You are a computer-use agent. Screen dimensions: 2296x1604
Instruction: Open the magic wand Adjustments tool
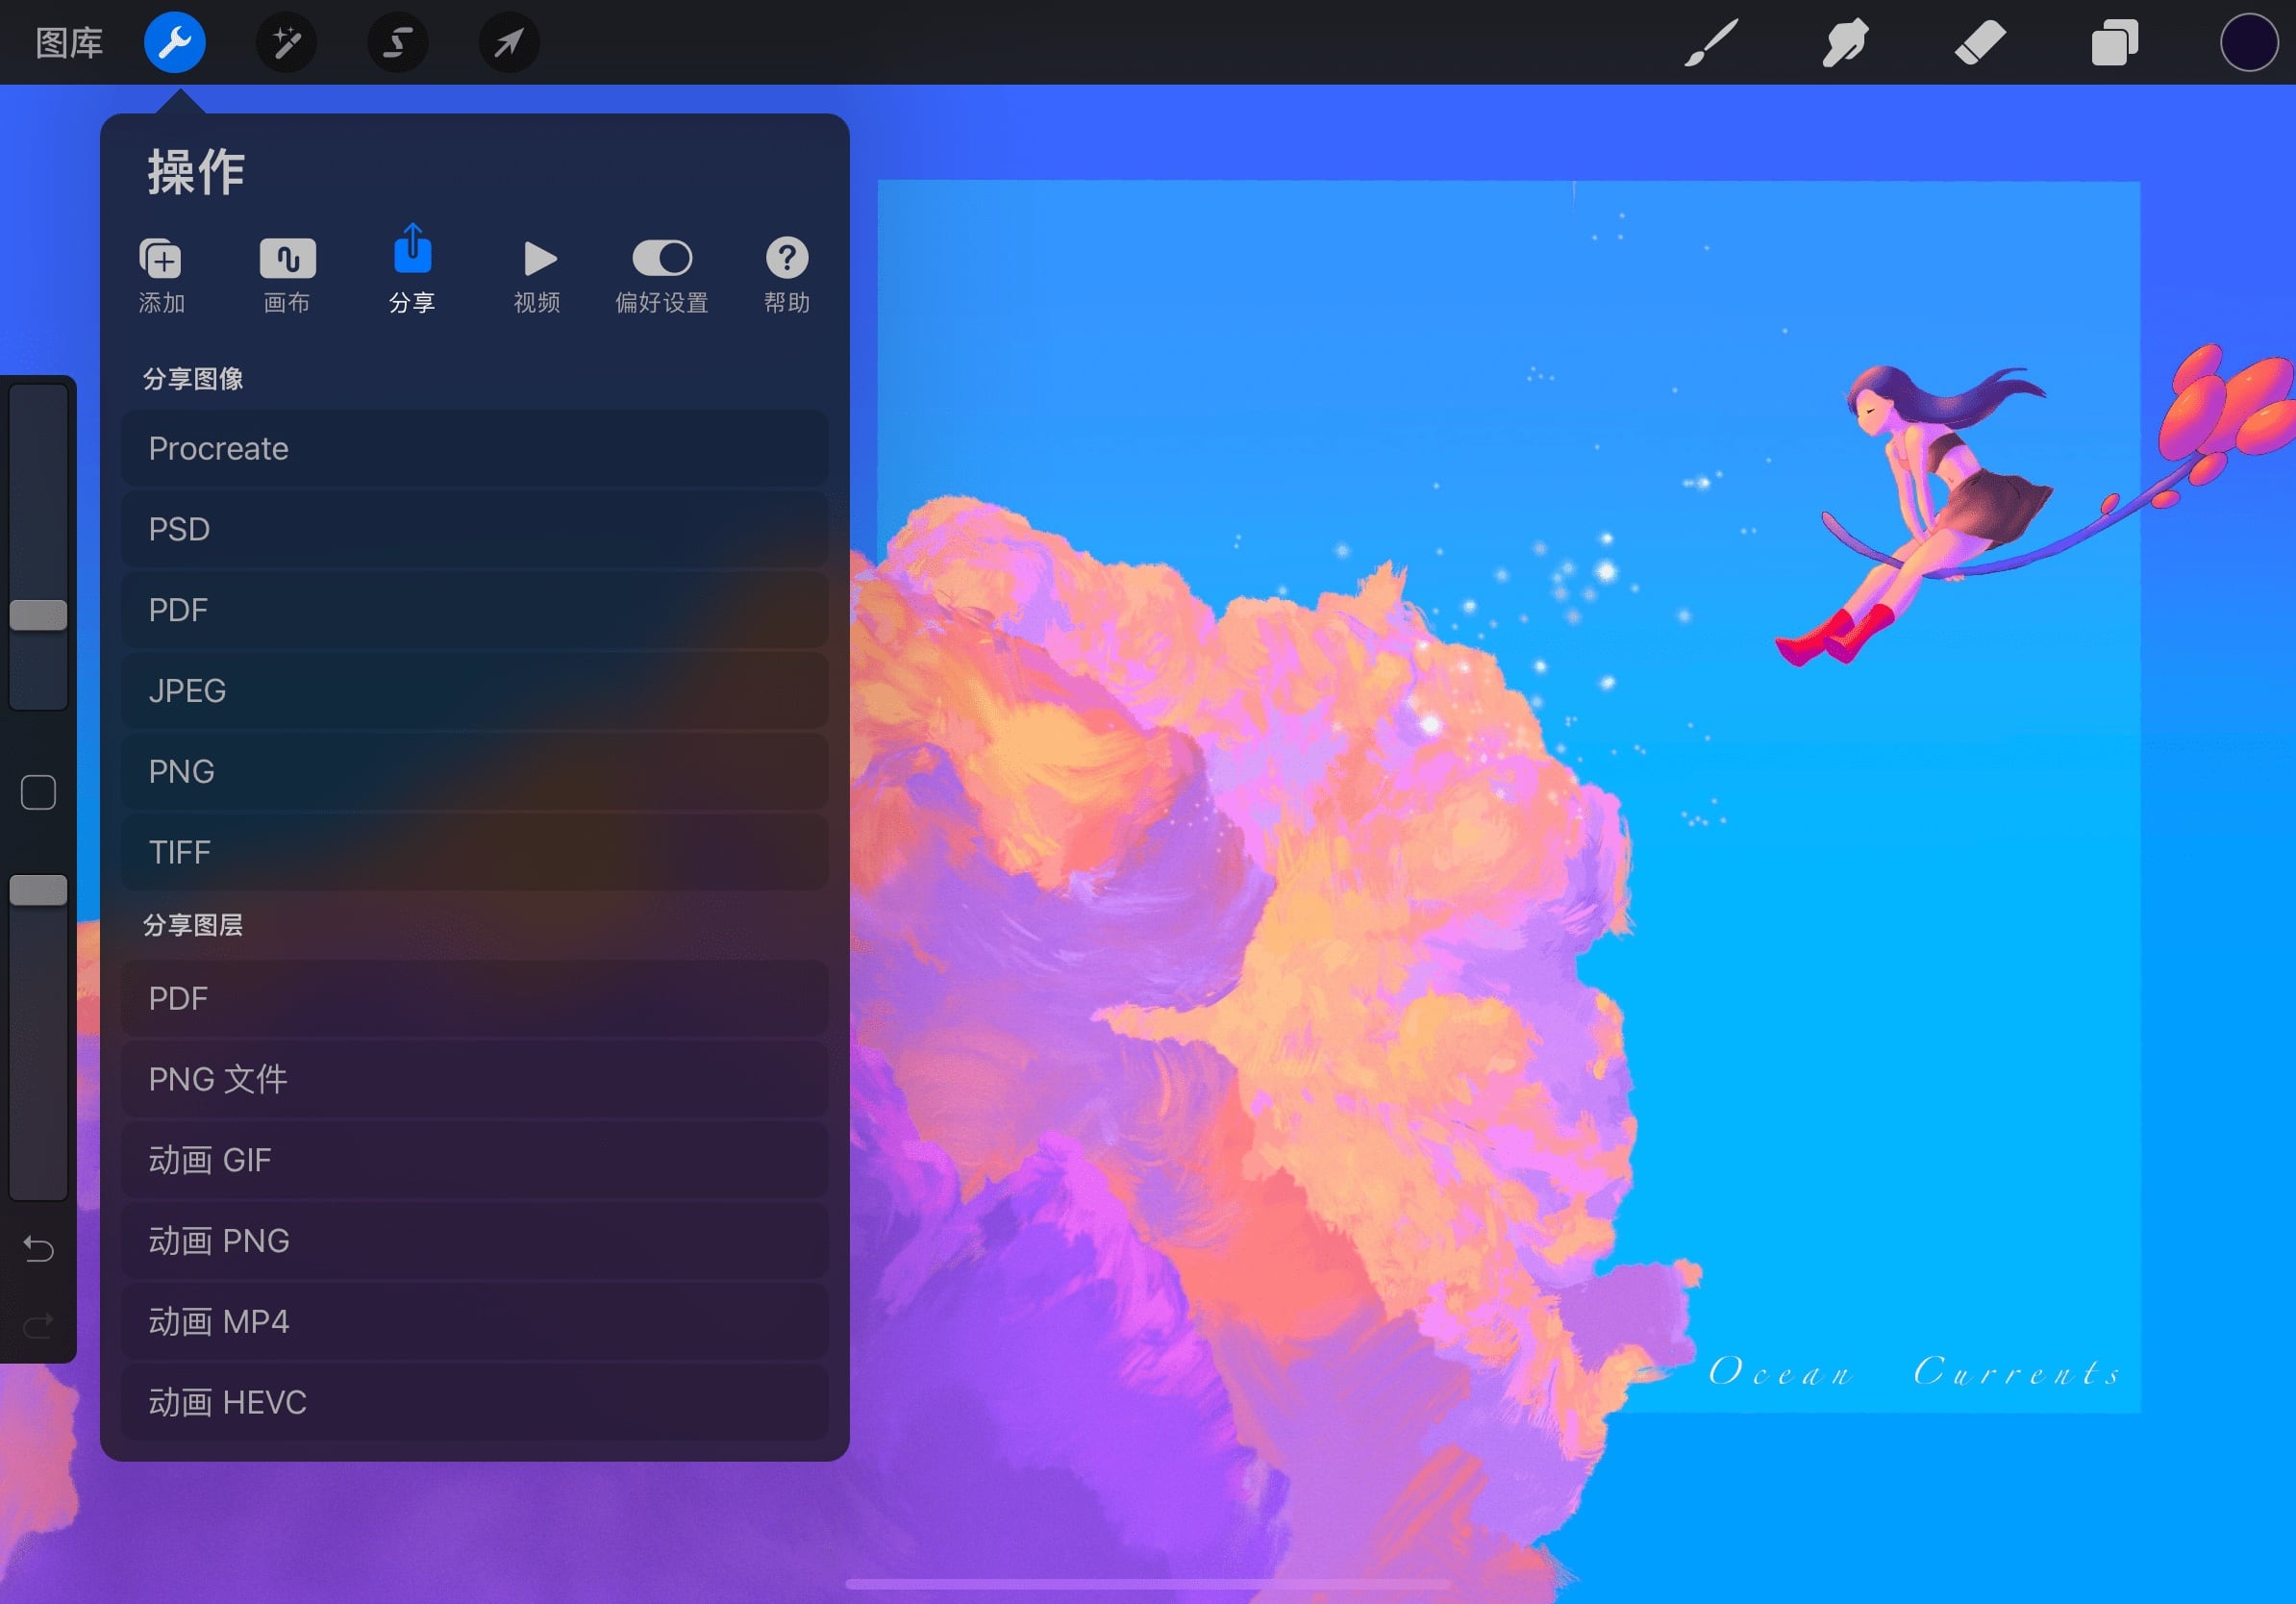tap(286, 42)
